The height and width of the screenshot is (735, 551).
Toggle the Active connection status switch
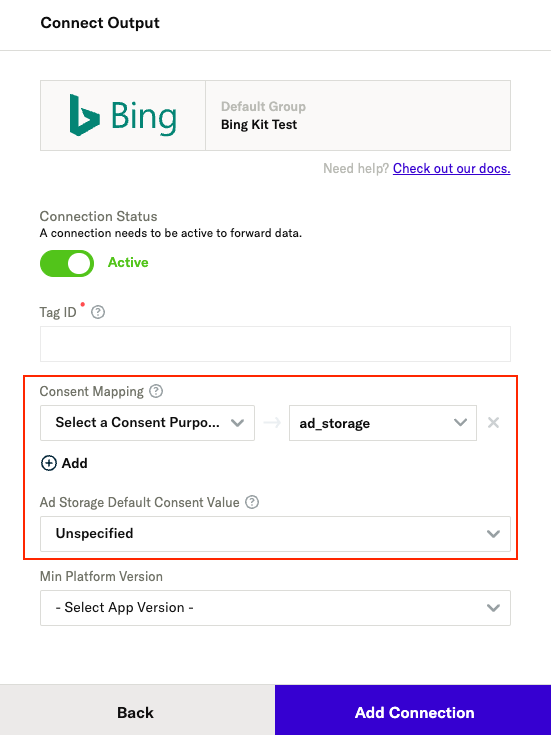coord(67,263)
